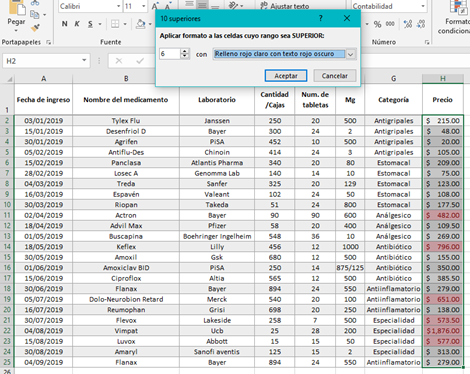Select the Atlantis Pharma cell
470x374 pixels.
[217, 163]
